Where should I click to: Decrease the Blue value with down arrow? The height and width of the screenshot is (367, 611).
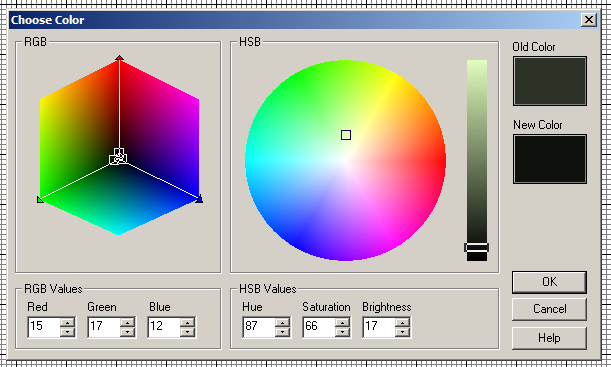[x=188, y=332]
